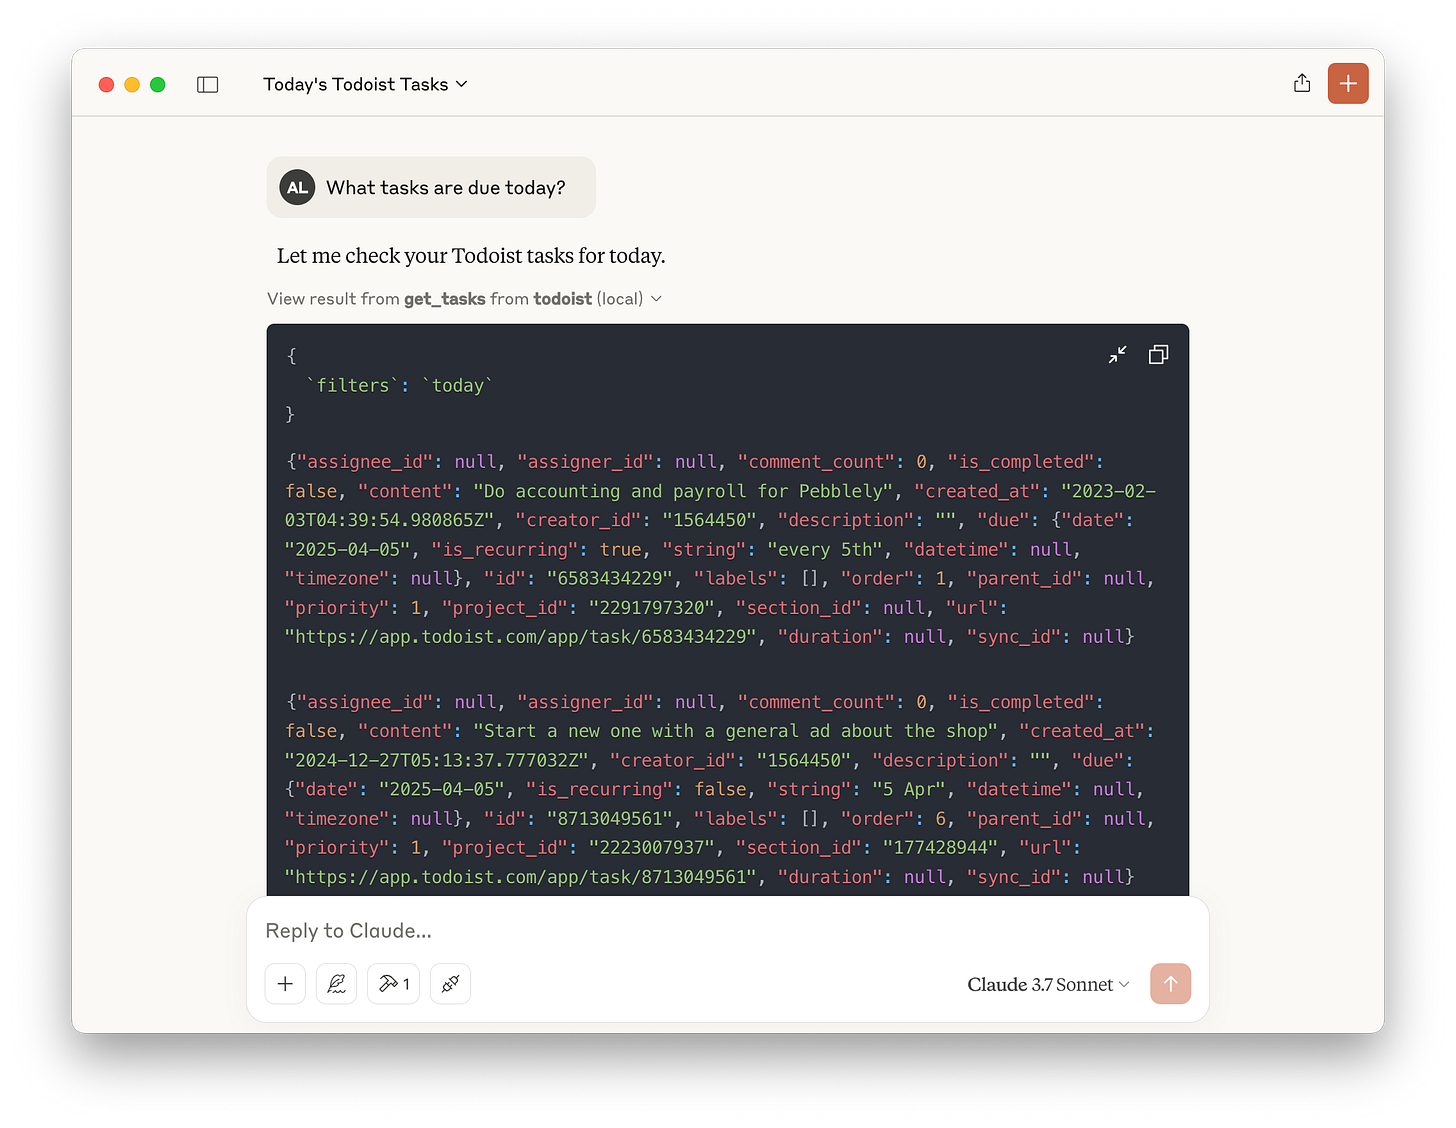Click the second task URL ending in 8713049561
The height and width of the screenshot is (1128, 1456).
tap(522, 877)
